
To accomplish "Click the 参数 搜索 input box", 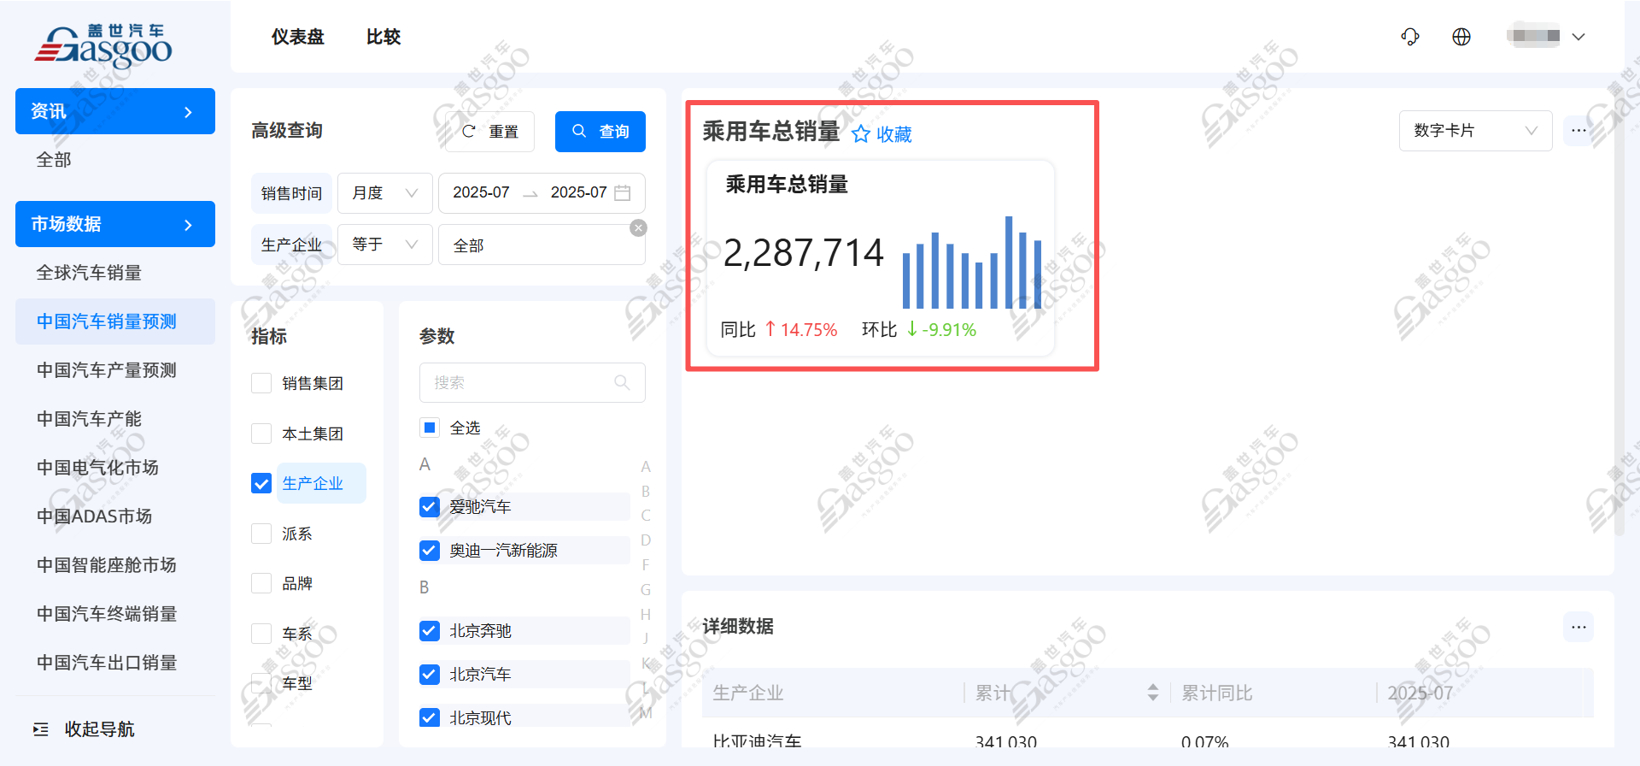I will click(532, 383).
